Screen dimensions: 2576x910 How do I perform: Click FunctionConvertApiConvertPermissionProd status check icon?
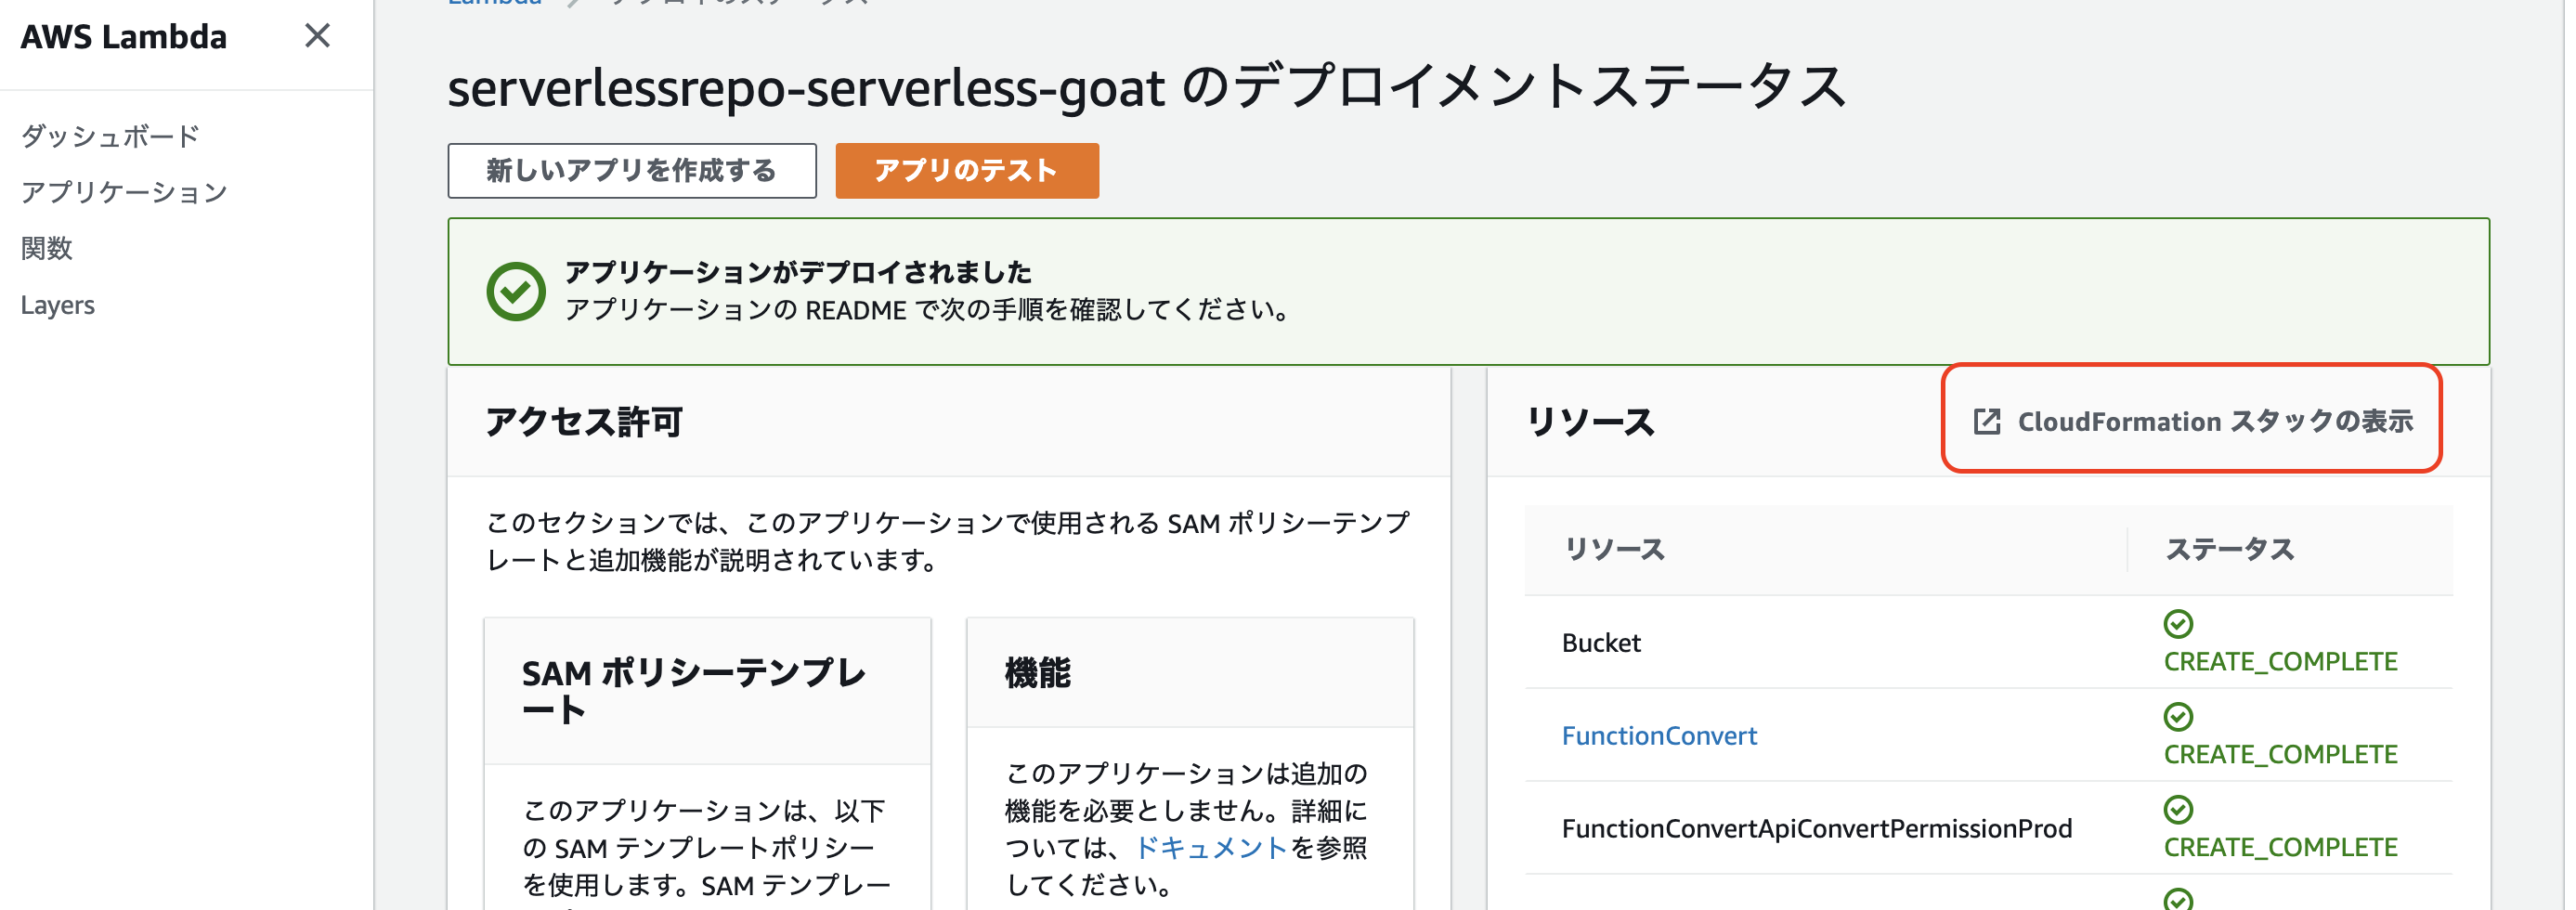2178,809
